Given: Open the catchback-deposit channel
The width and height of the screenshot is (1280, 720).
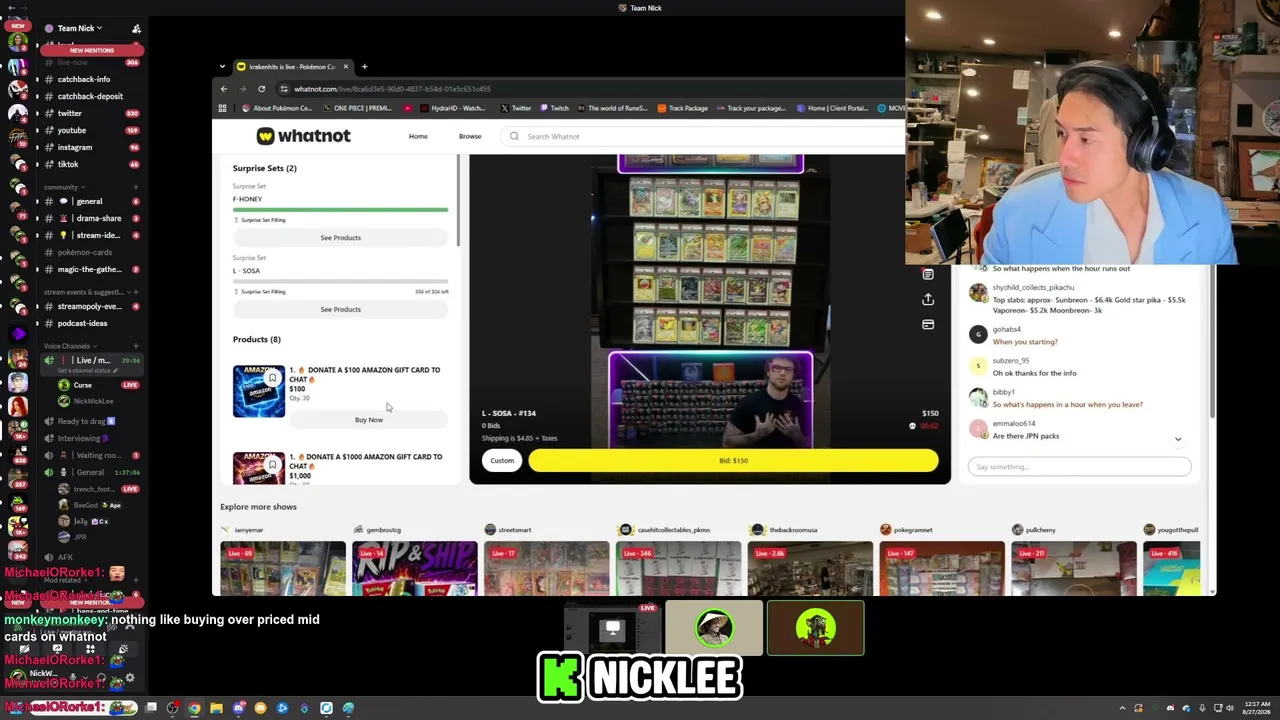Looking at the screenshot, I should click(90, 96).
